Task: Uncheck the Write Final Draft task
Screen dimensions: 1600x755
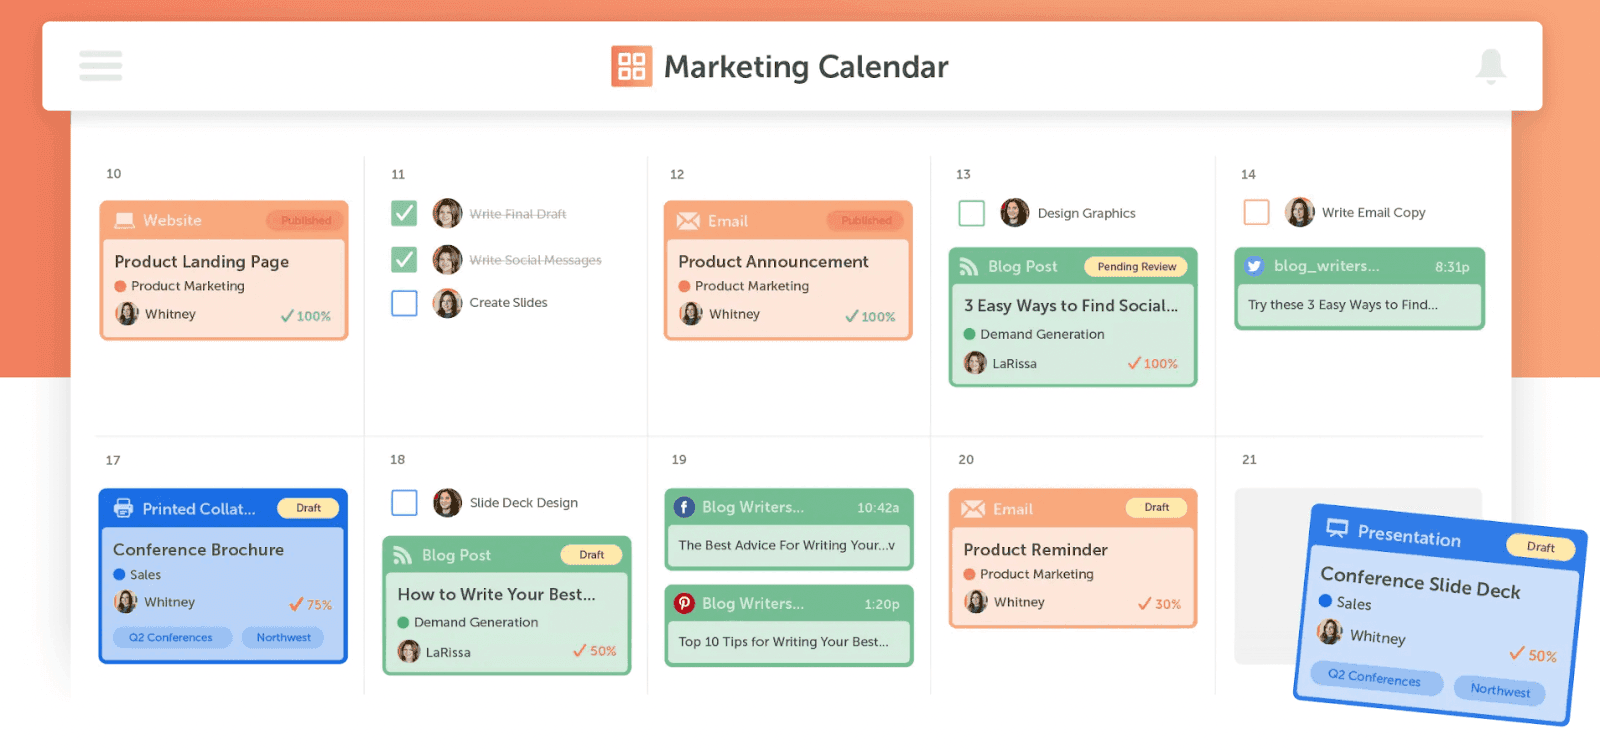Action: [404, 213]
